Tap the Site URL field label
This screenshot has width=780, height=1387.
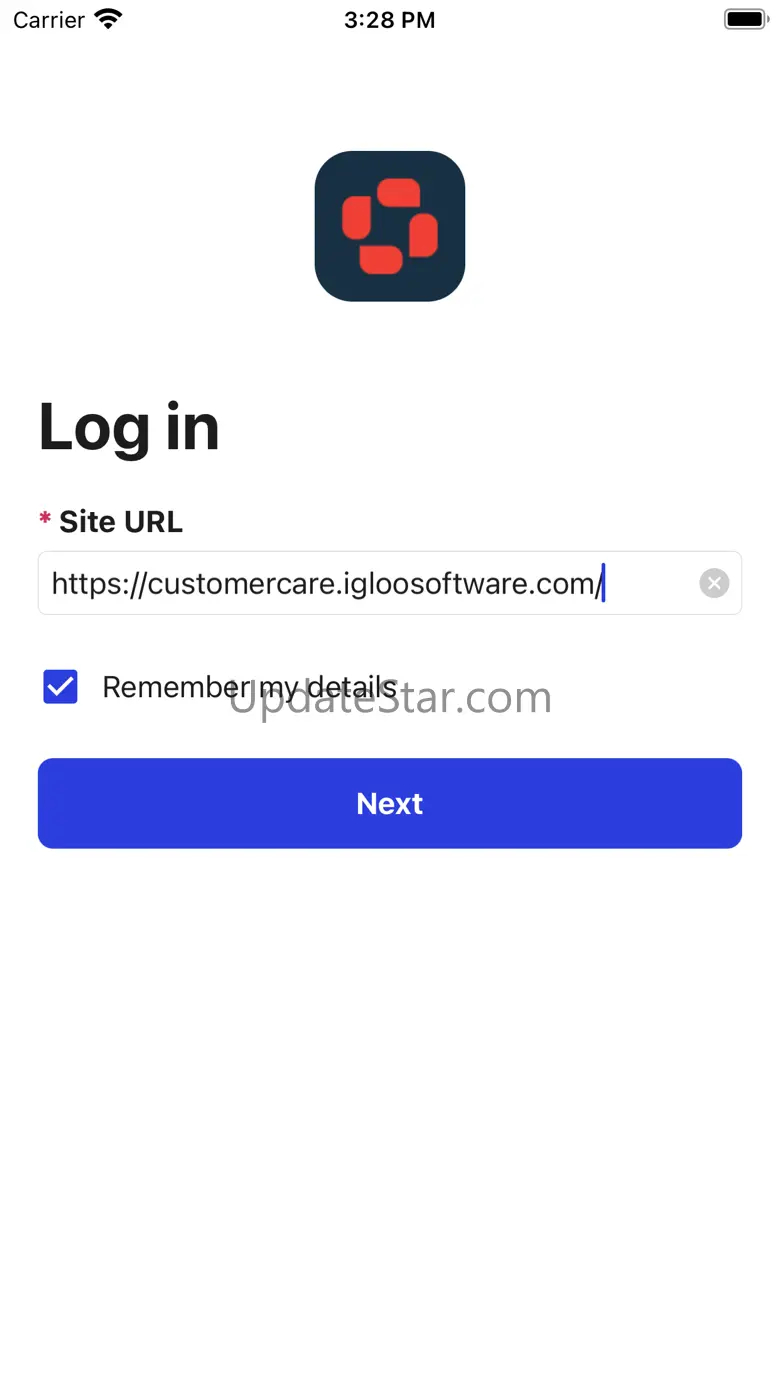pos(121,522)
